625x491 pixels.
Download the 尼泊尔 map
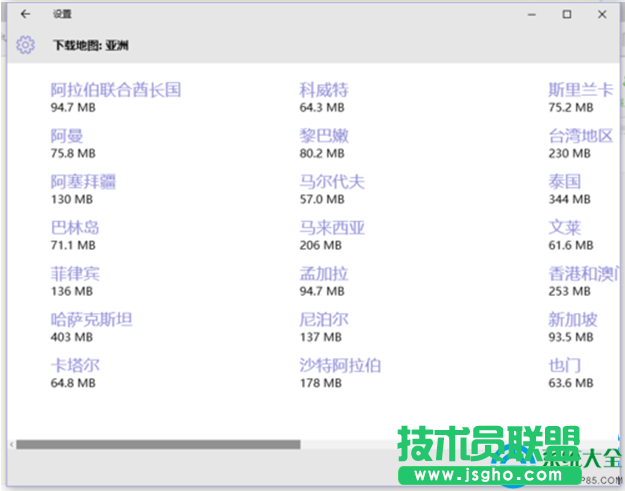324,319
